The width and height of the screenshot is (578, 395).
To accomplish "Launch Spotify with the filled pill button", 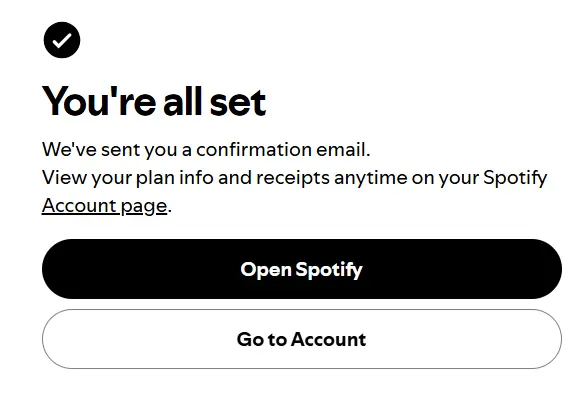I will pyautogui.click(x=302, y=269).
